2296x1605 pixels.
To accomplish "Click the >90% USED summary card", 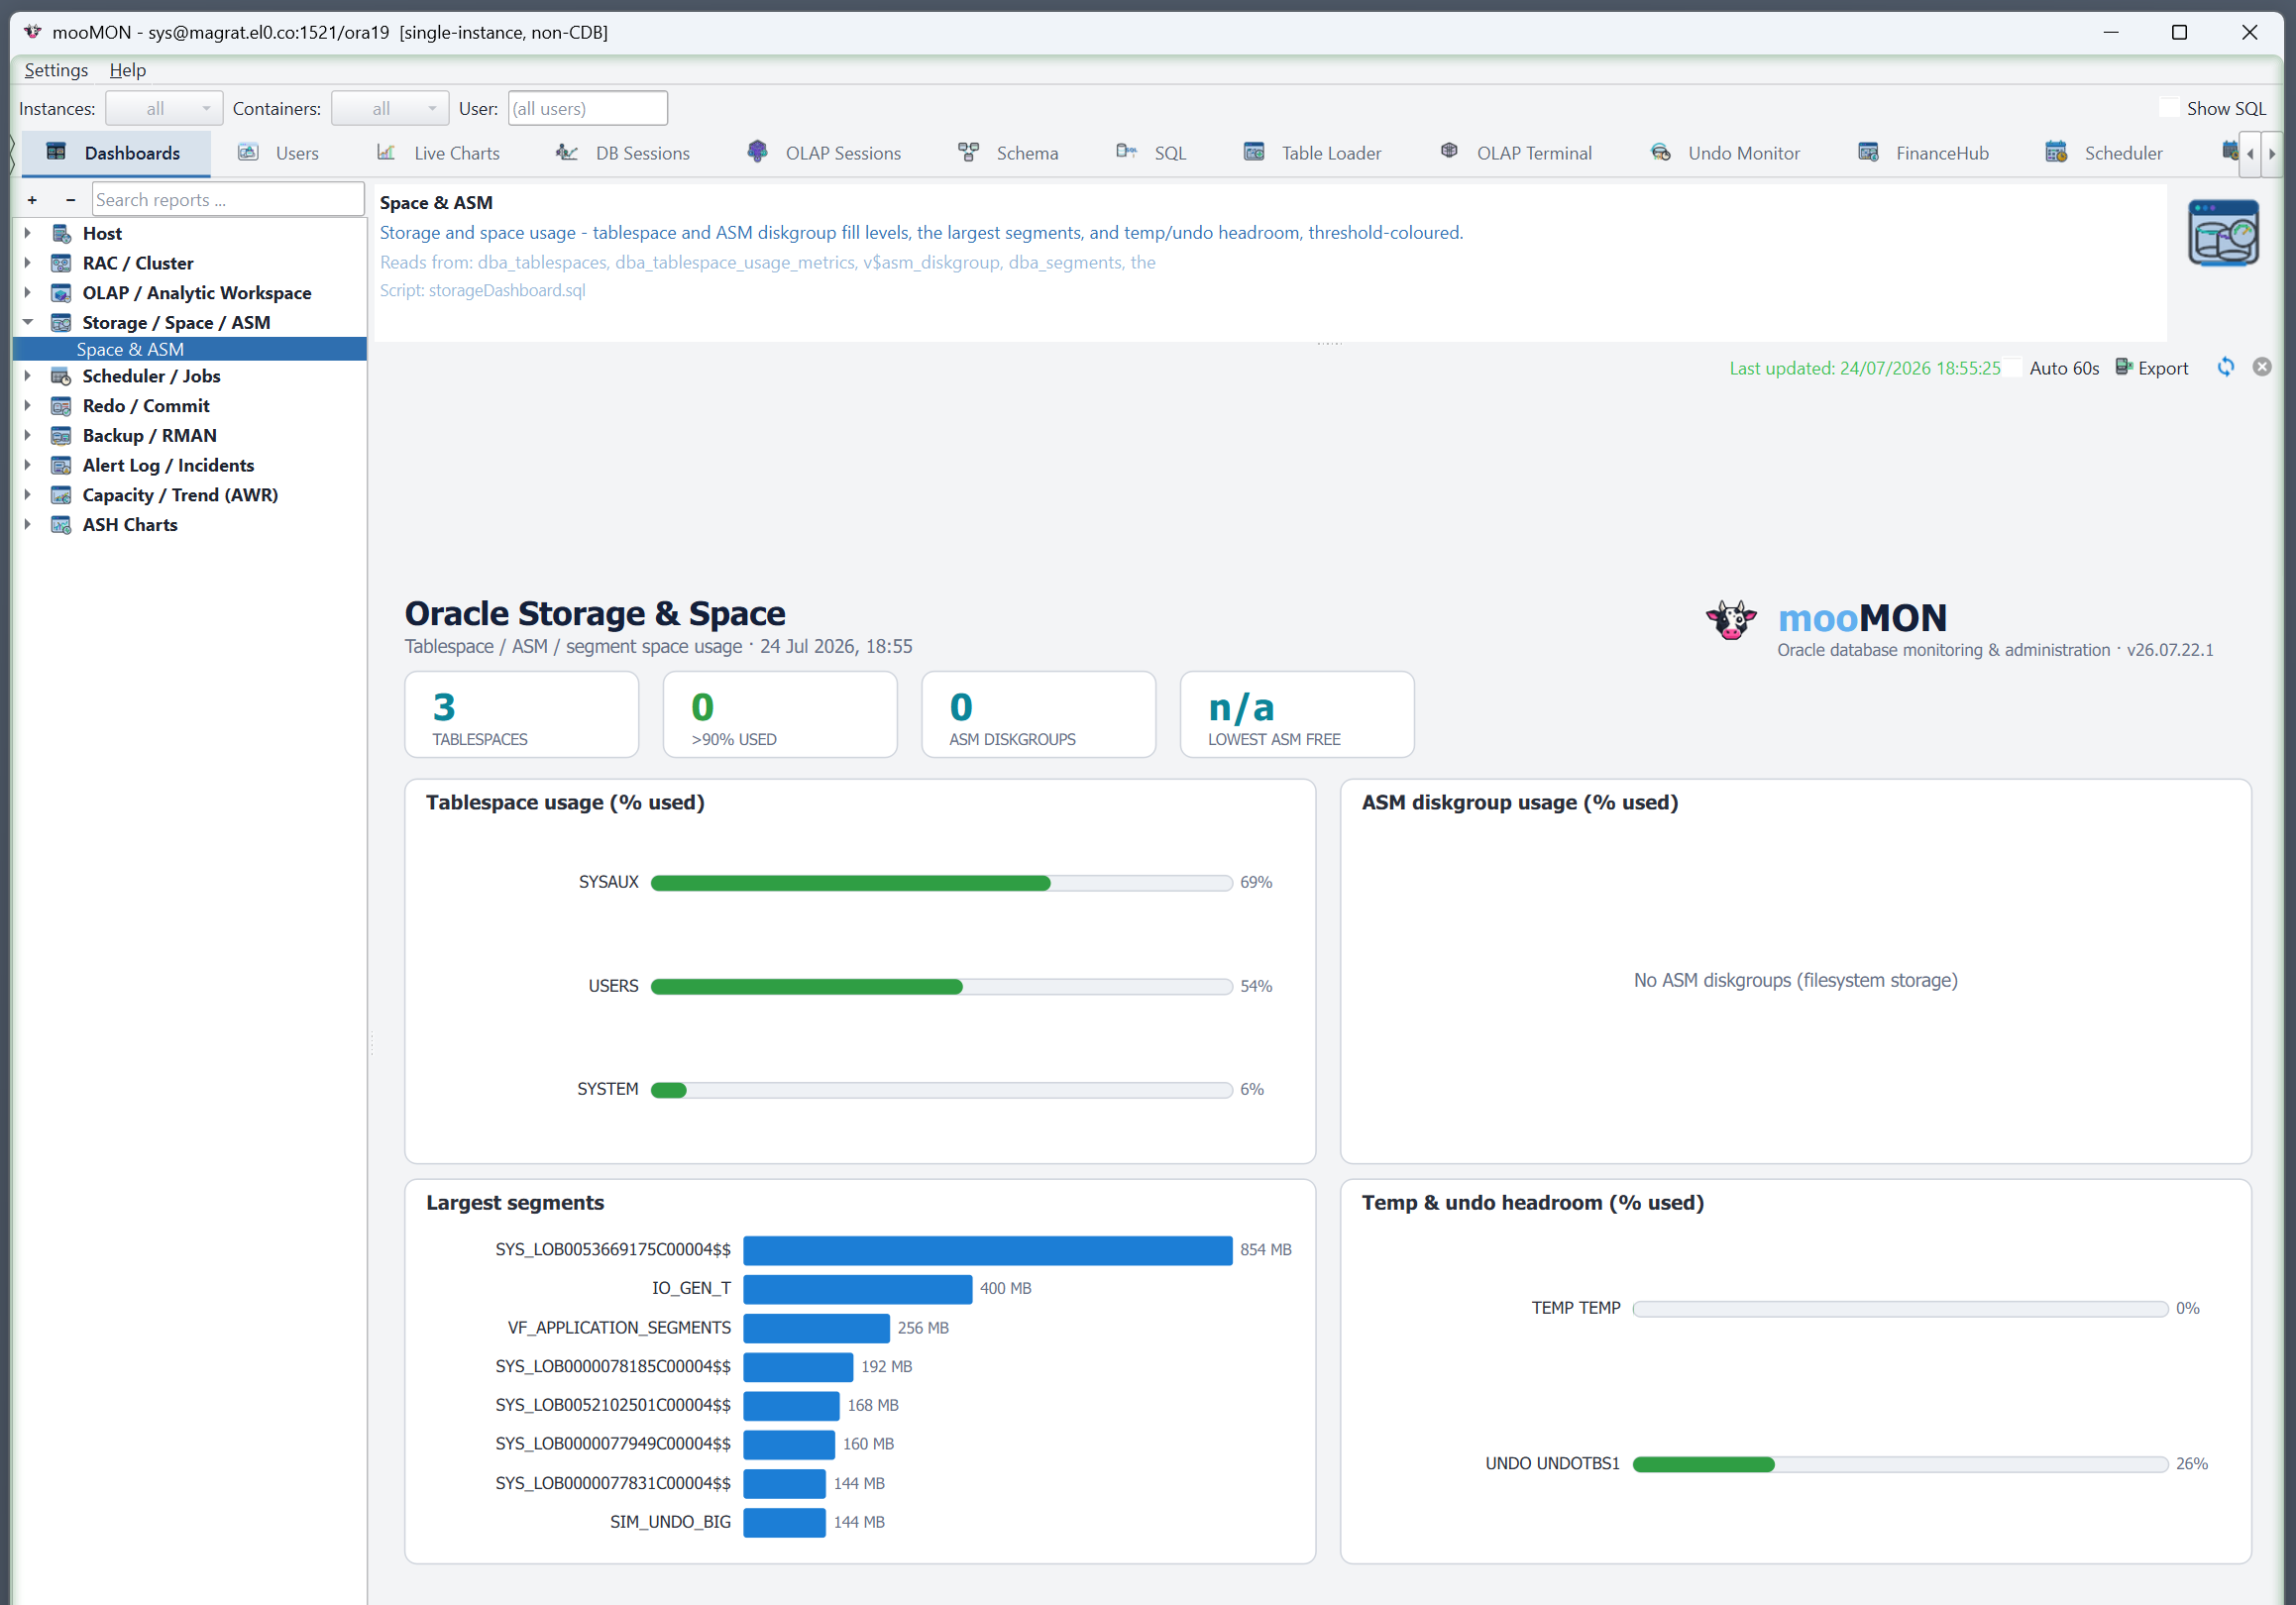I will [x=780, y=715].
